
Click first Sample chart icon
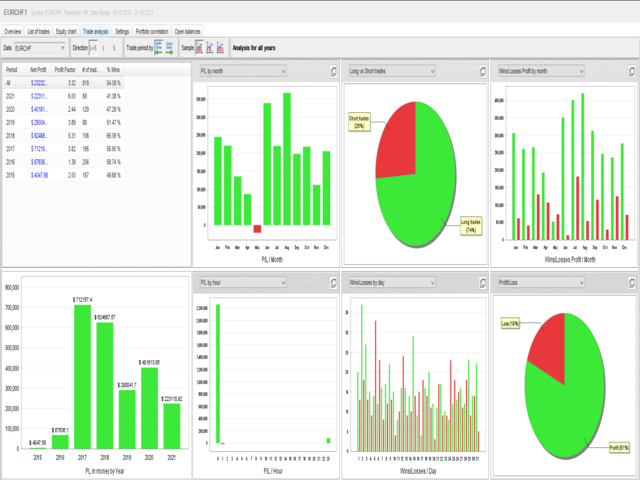click(x=200, y=47)
